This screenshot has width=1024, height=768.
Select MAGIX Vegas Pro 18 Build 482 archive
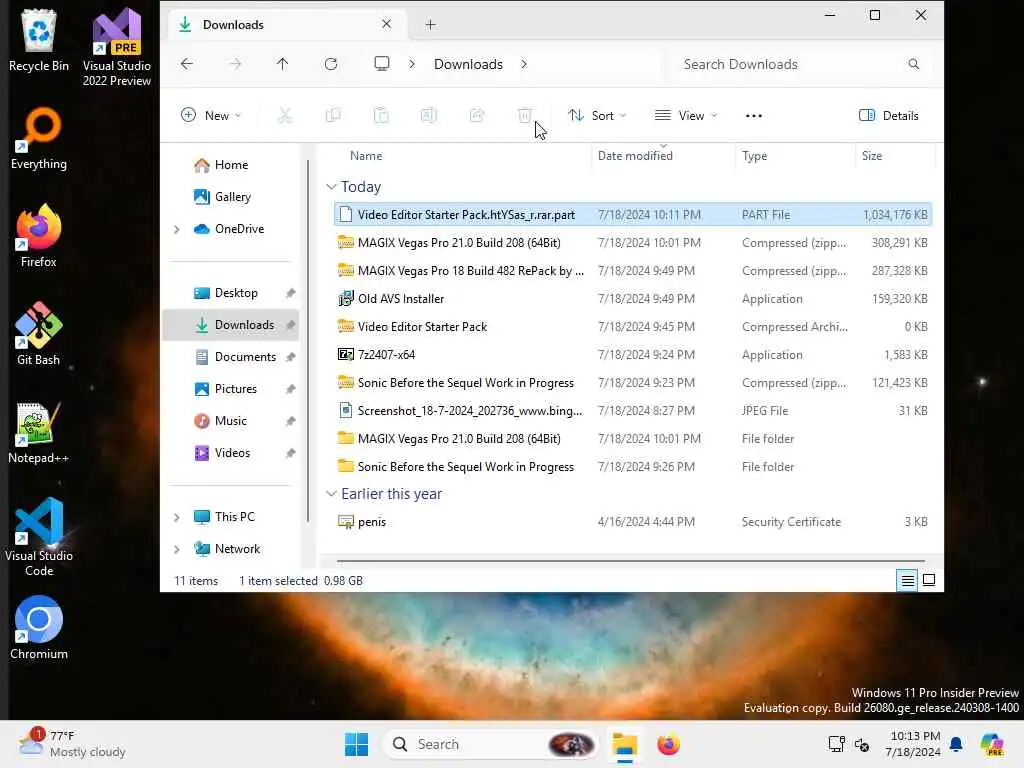[633, 271]
